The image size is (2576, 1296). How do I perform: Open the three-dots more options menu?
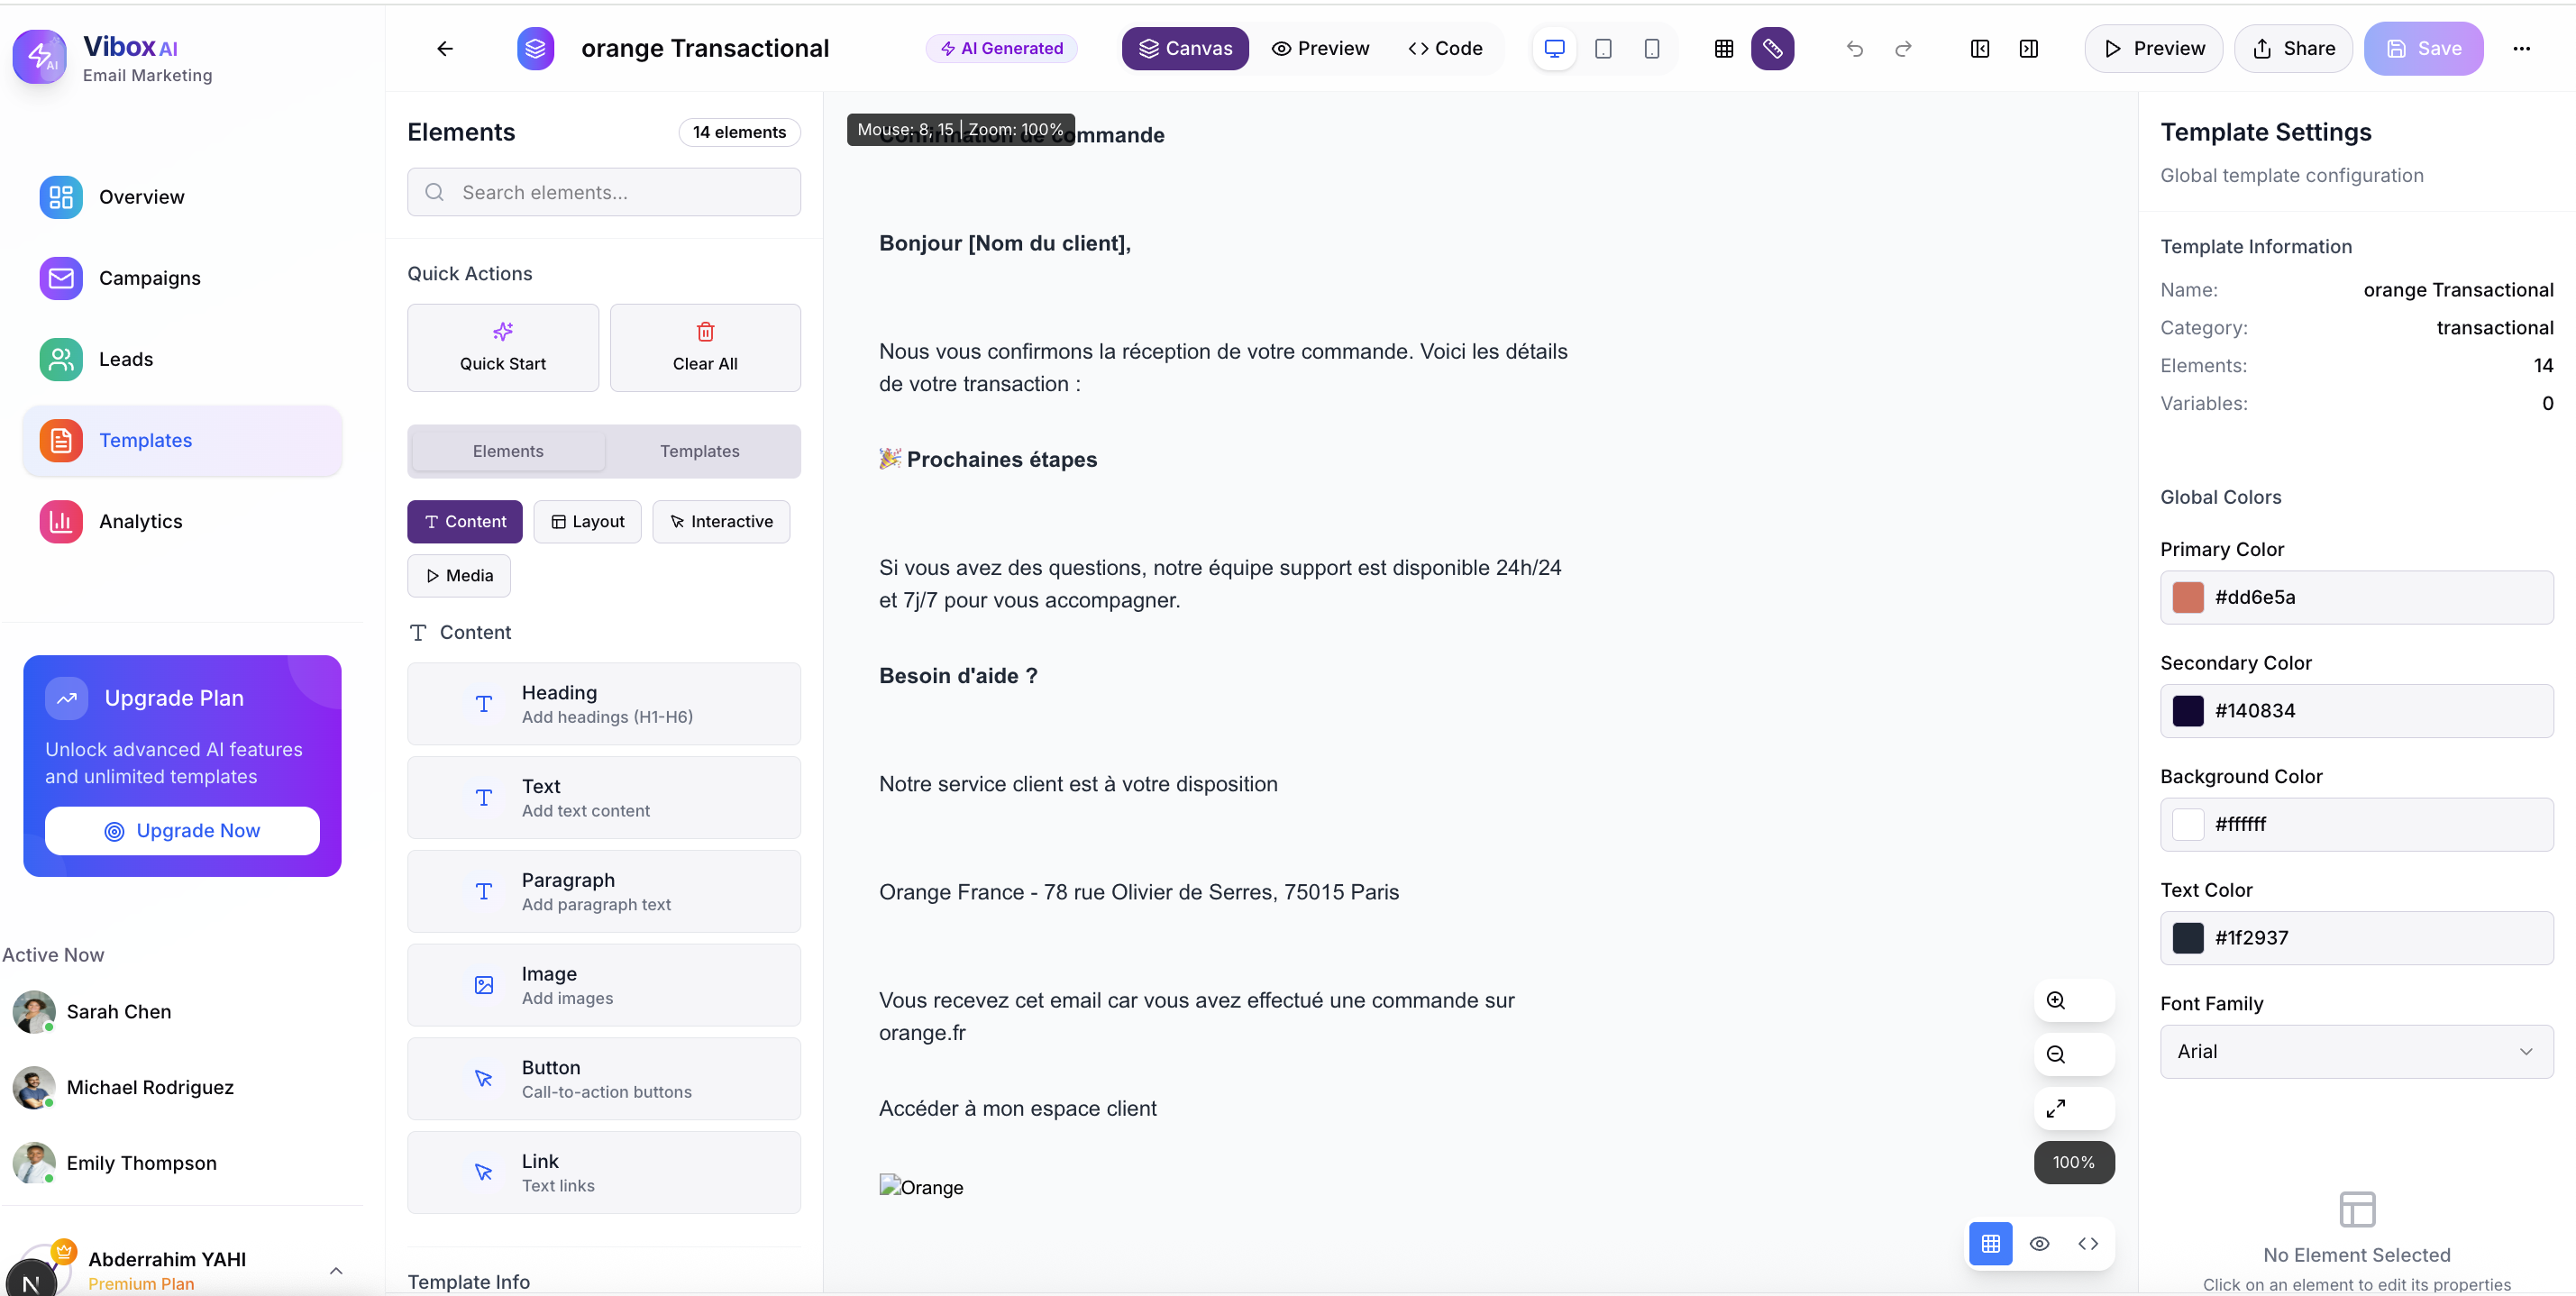pos(2521,48)
